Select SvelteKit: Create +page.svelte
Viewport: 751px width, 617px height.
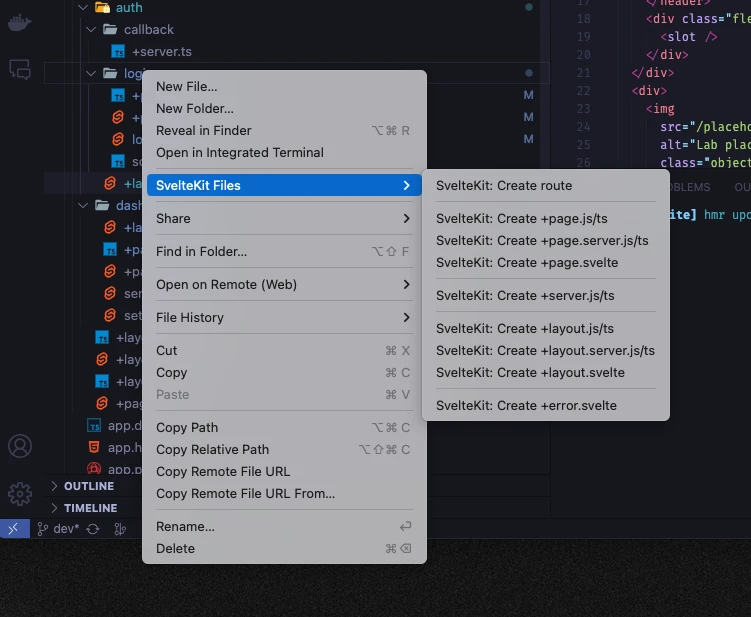point(527,262)
